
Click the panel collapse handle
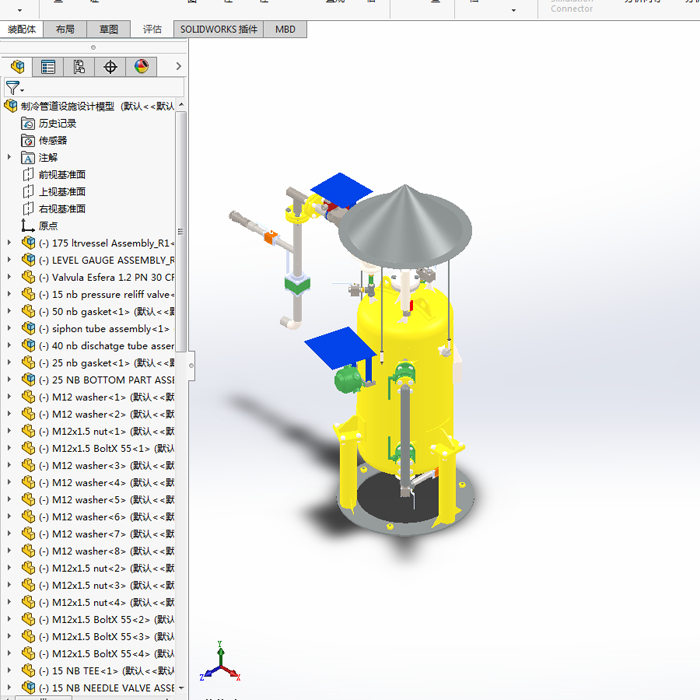[192, 366]
